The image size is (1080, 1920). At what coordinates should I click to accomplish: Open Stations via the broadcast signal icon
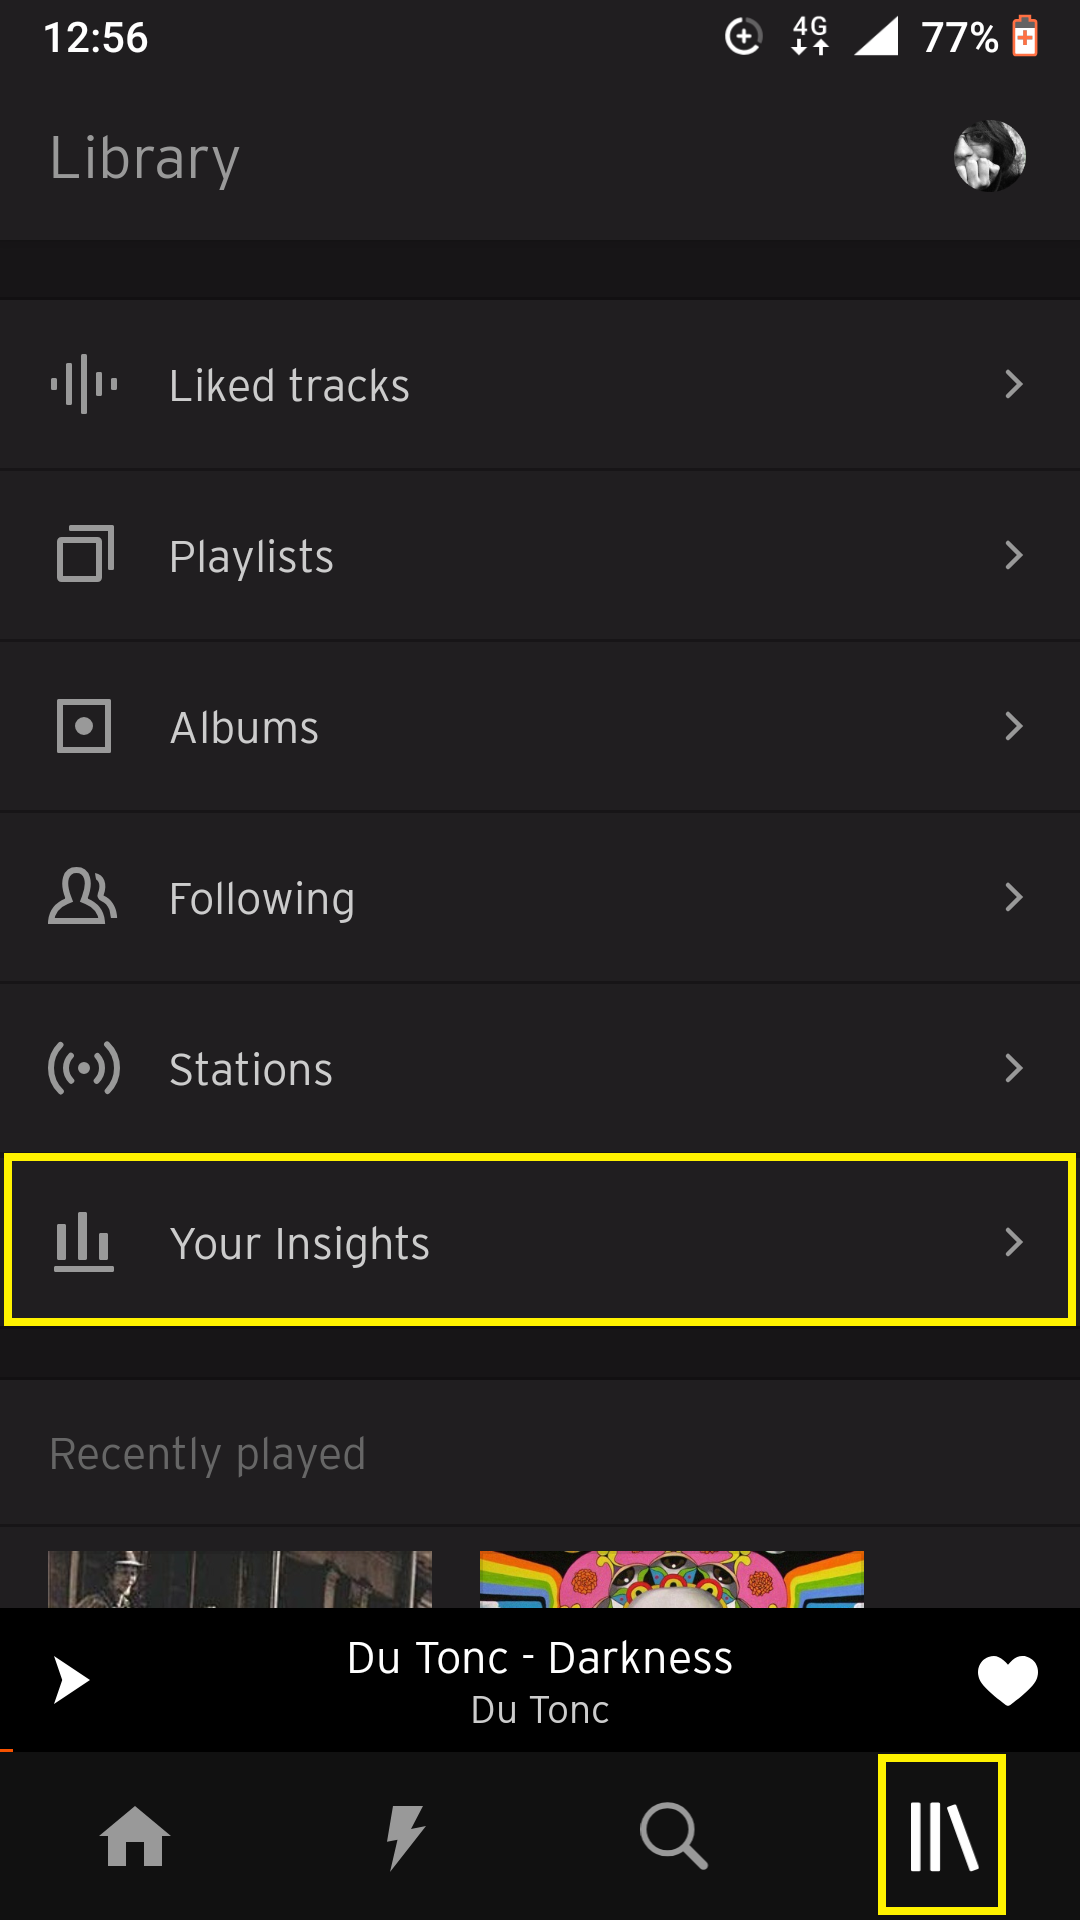[x=85, y=1068]
